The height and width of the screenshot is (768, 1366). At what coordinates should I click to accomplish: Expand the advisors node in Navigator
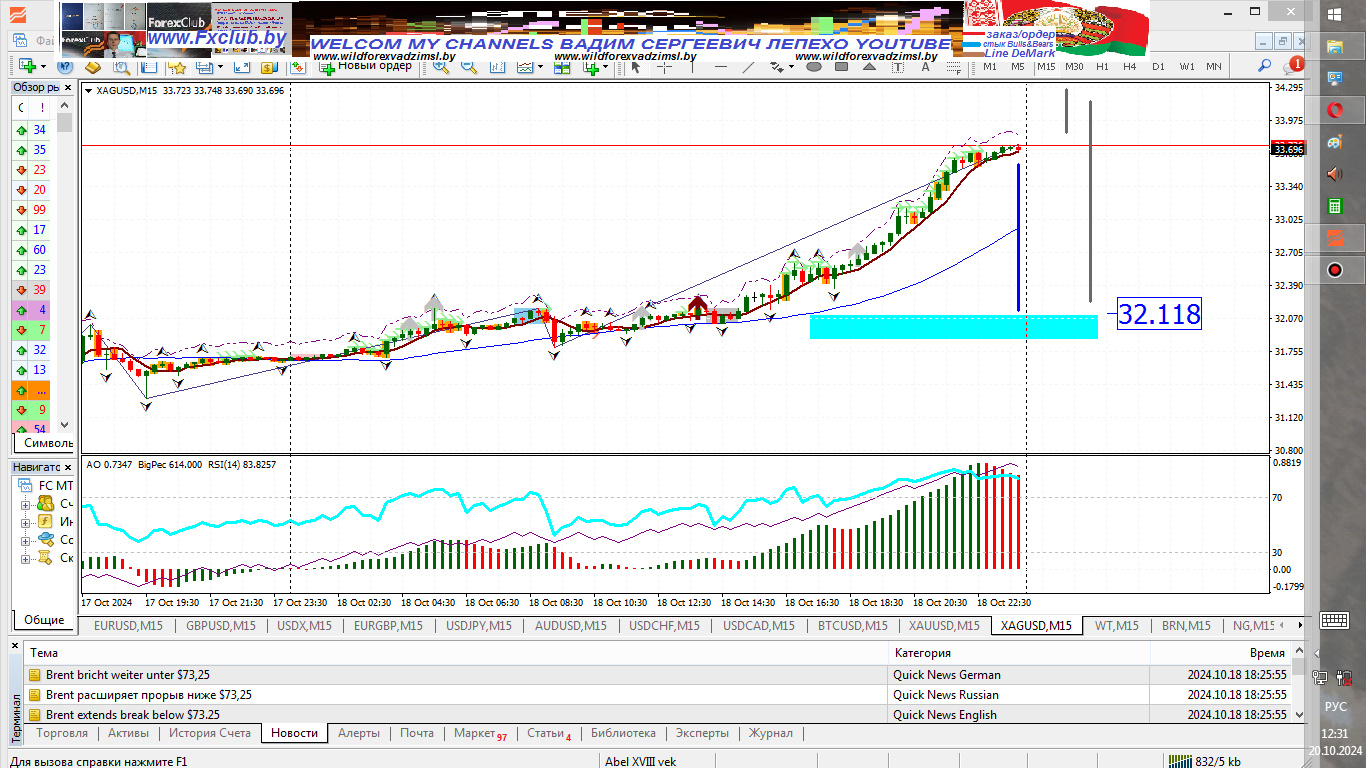pos(26,539)
